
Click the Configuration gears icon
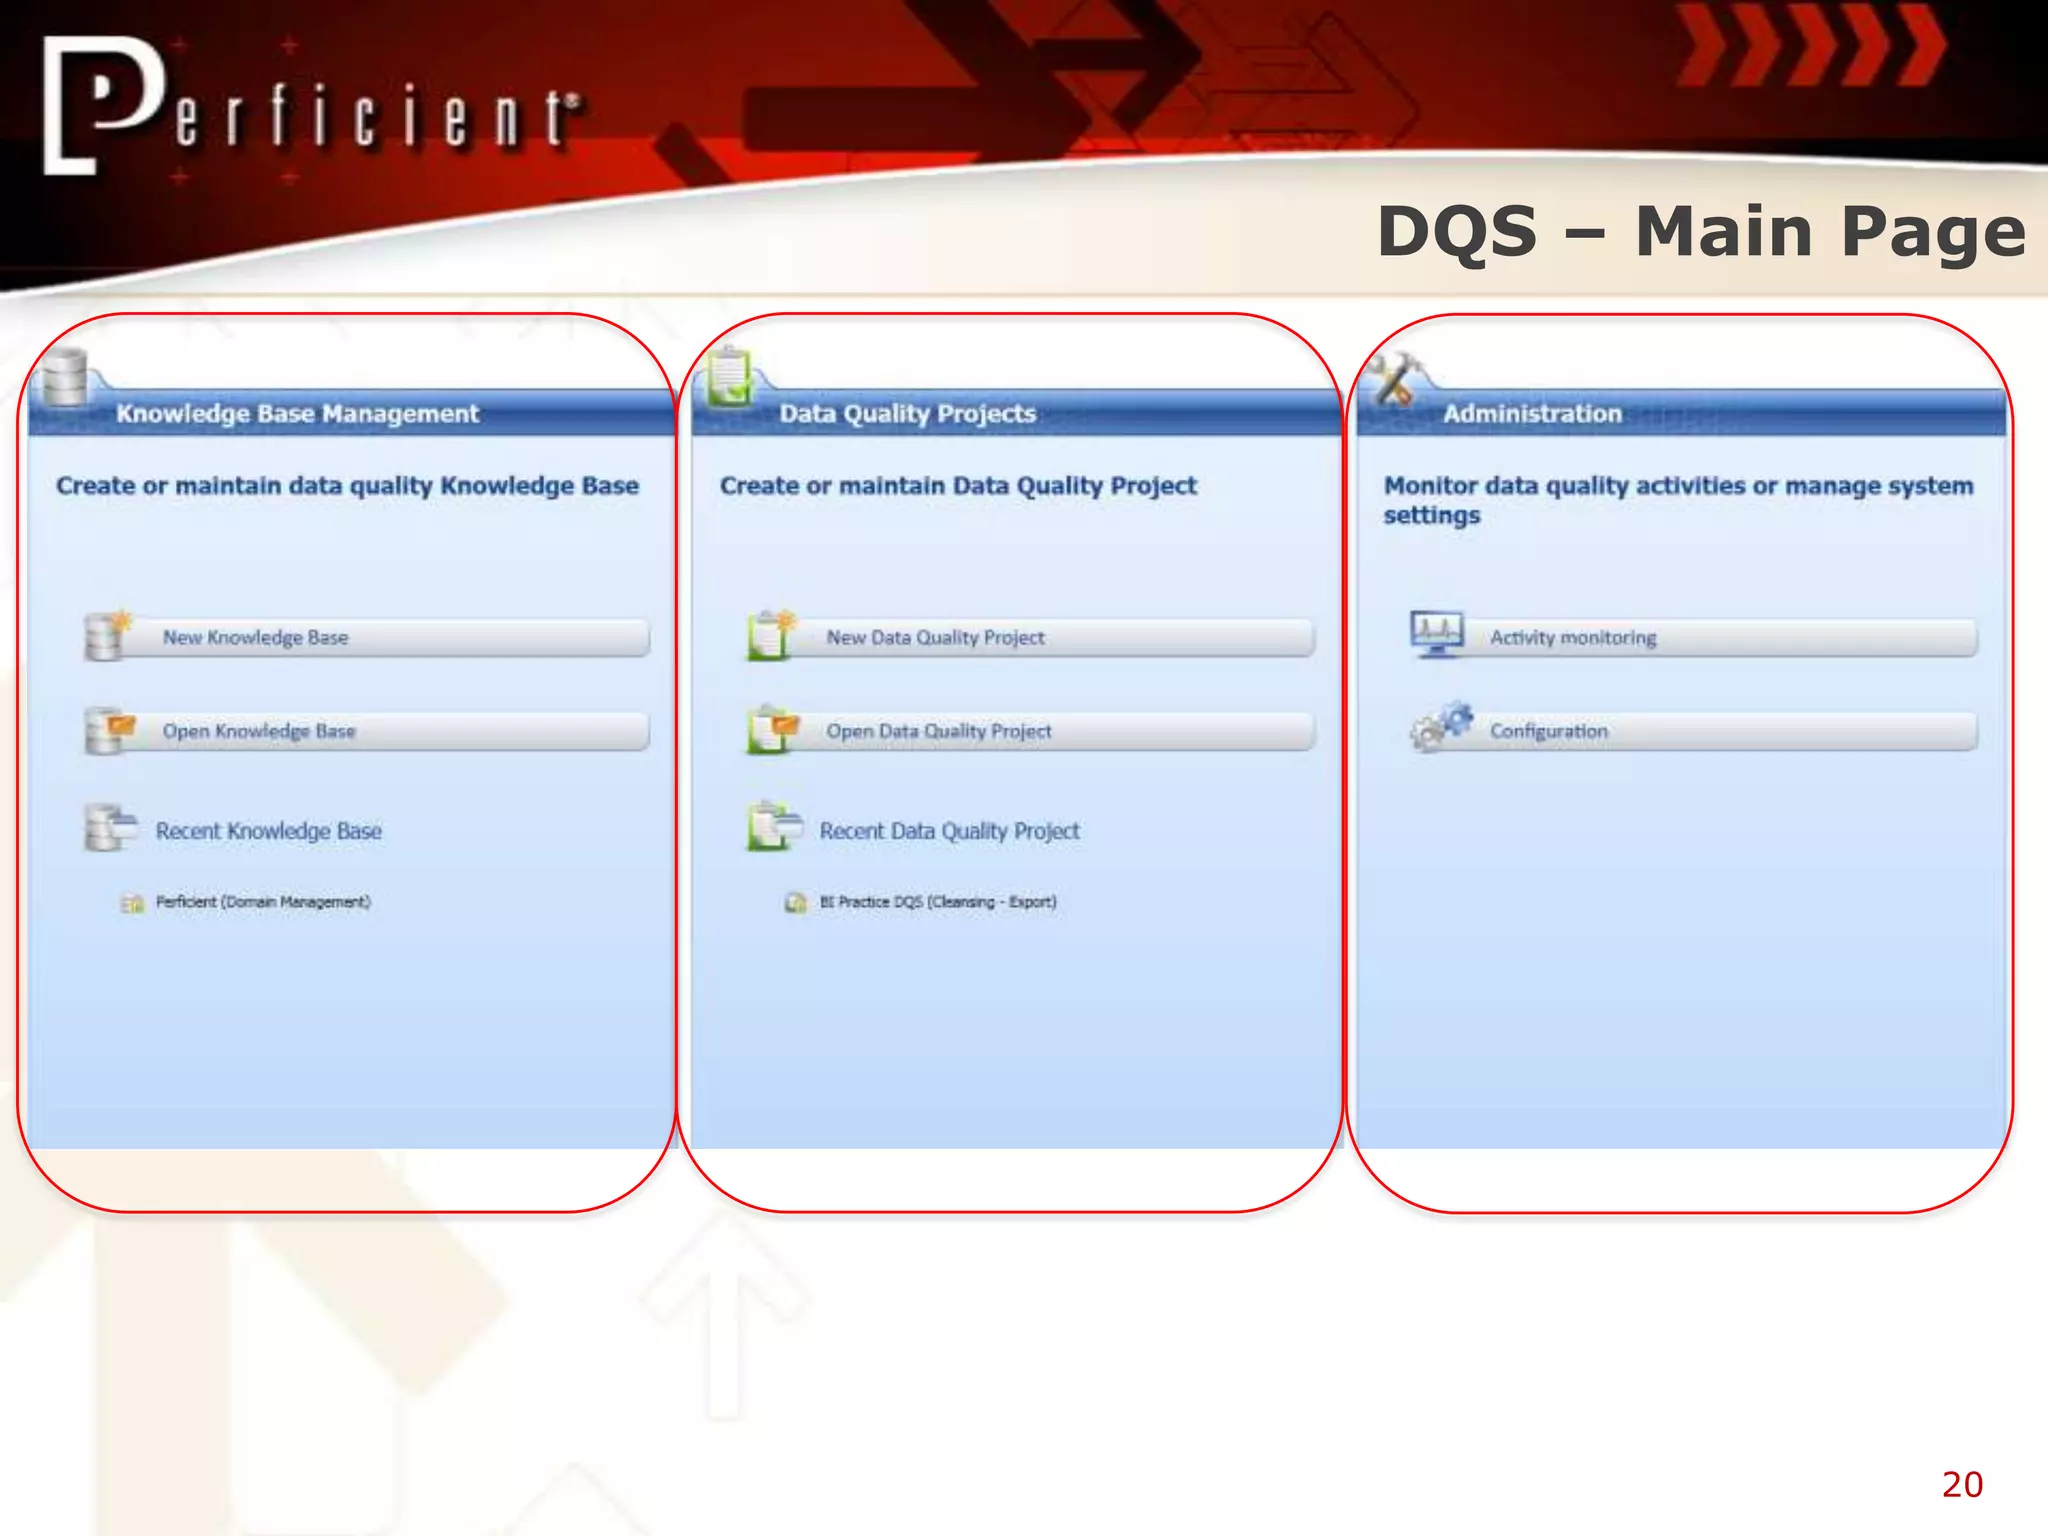click(x=1441, y=727)
